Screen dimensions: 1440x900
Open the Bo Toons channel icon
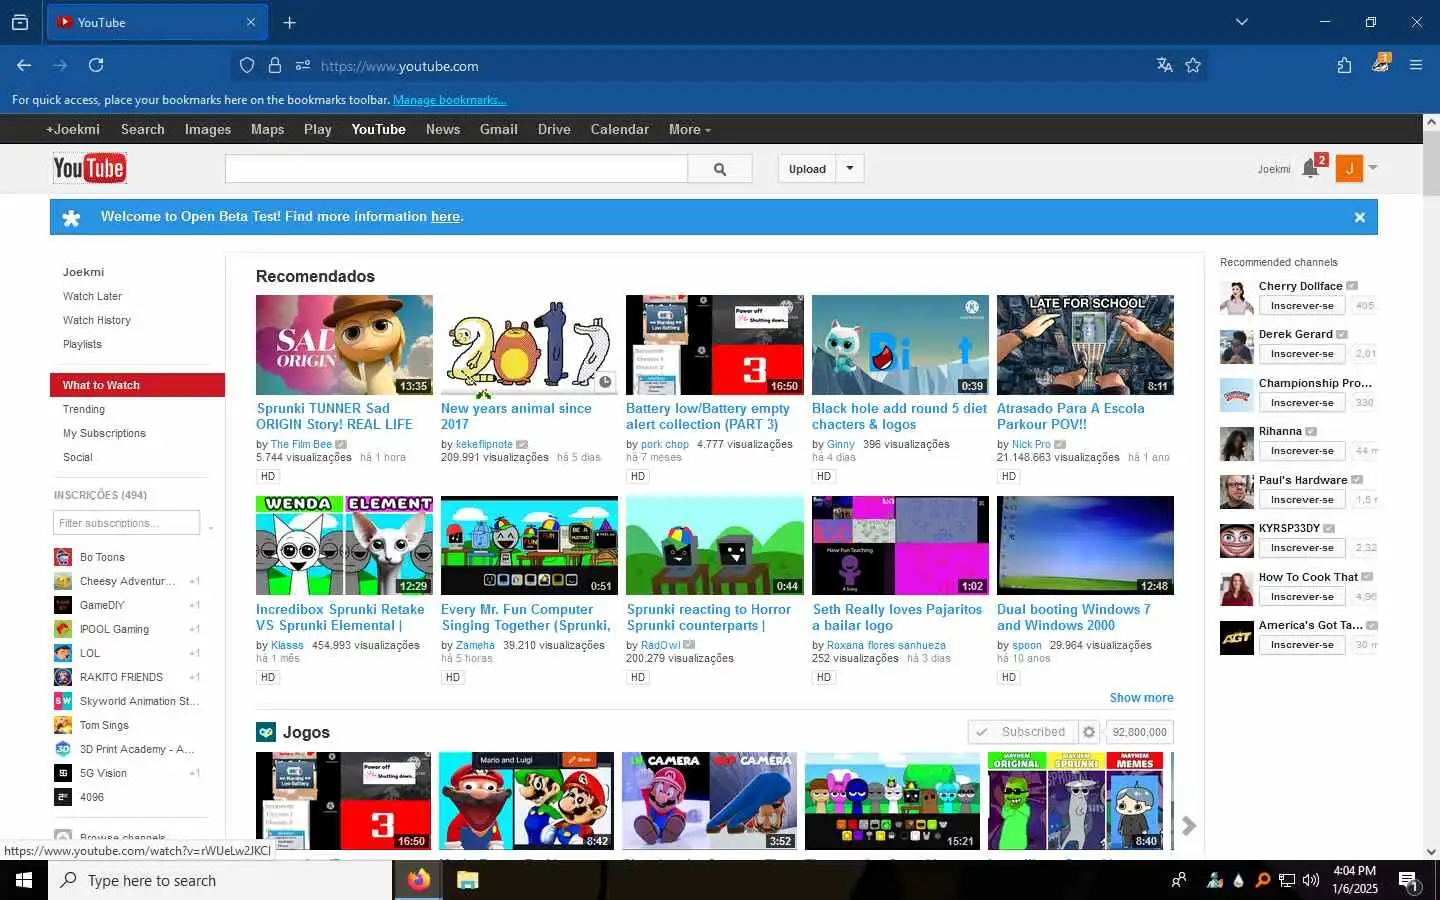click(x=62, y=557)
